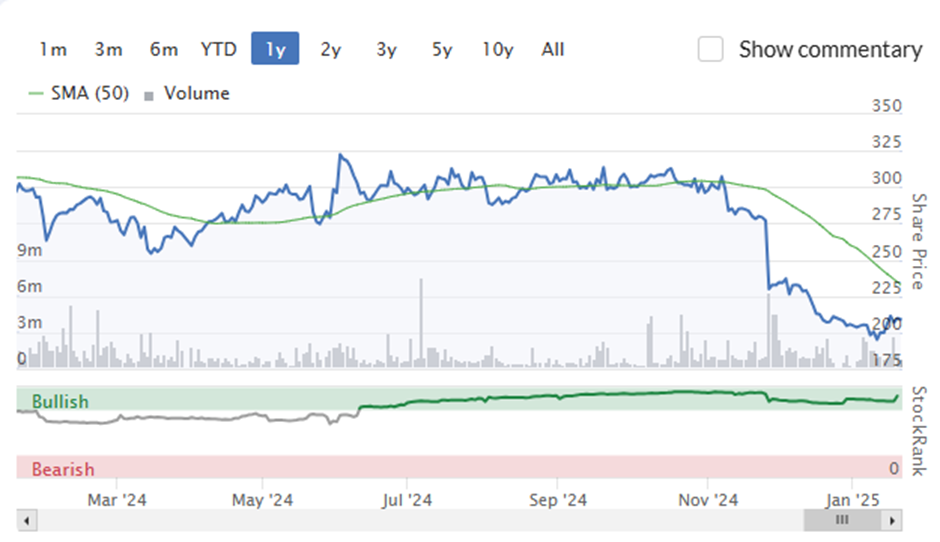This screenshot has width=940, height=542.
Task: Click the 9m volume axis label
Action: [x=29, y=250]
